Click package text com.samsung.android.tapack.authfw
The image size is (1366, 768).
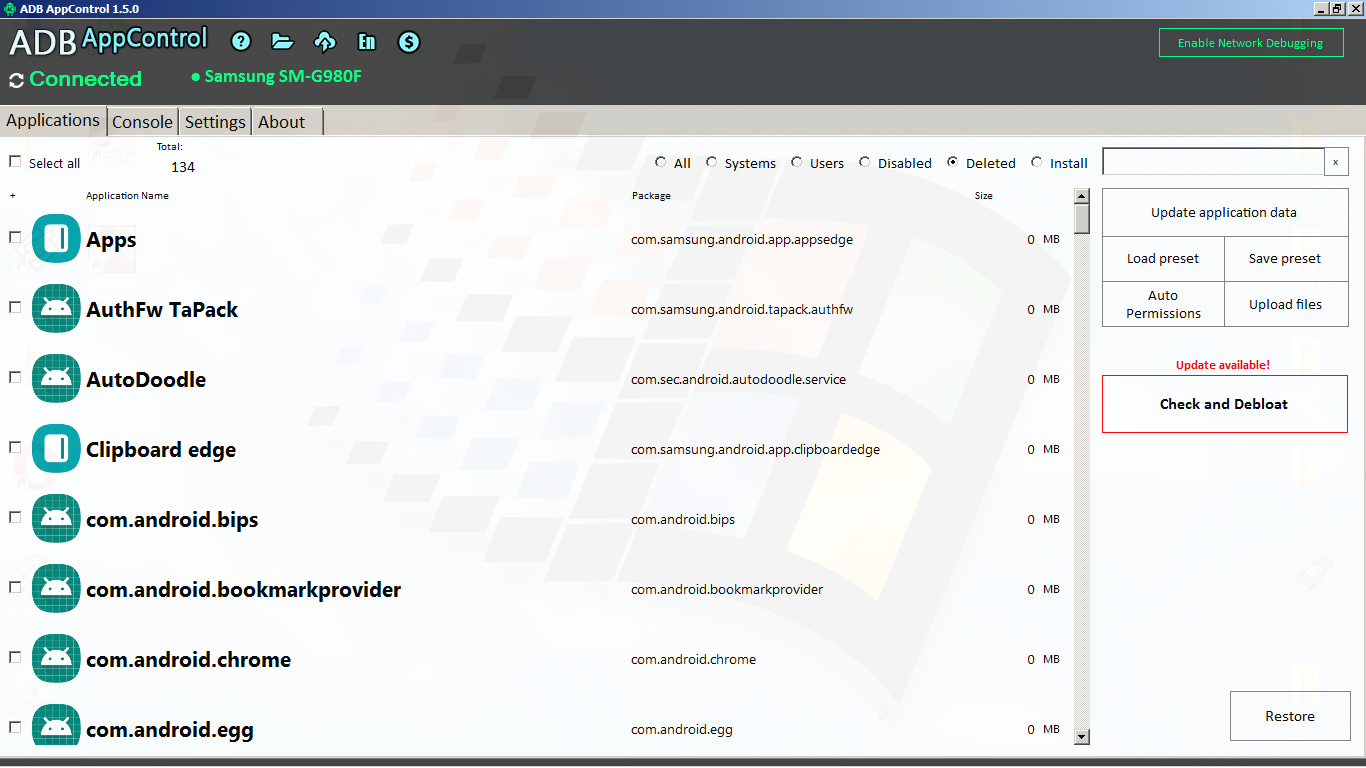742,310
